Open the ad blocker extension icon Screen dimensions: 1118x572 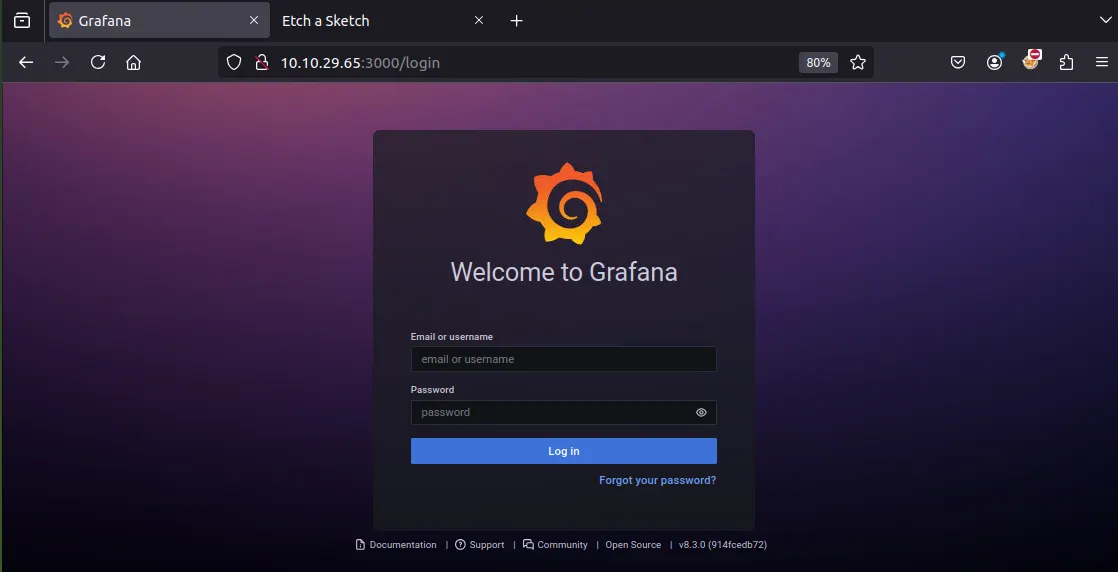[x=1031, y=60]
